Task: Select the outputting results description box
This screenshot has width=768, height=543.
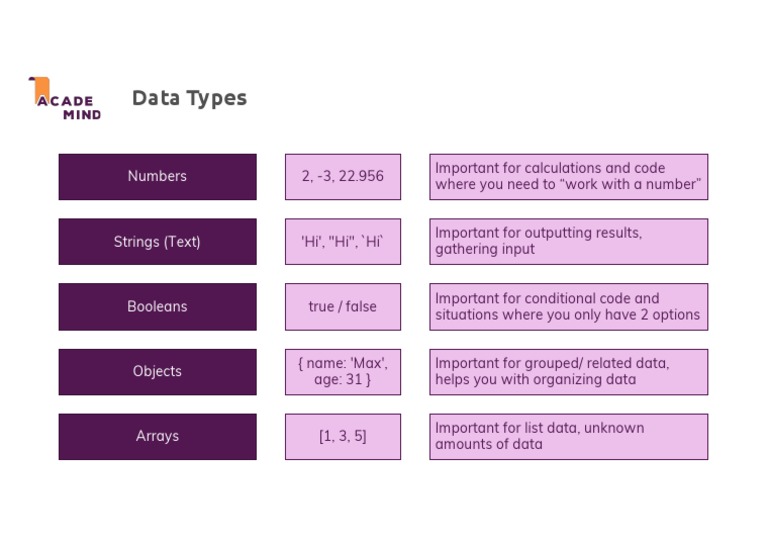Action: tap(568, 241)
